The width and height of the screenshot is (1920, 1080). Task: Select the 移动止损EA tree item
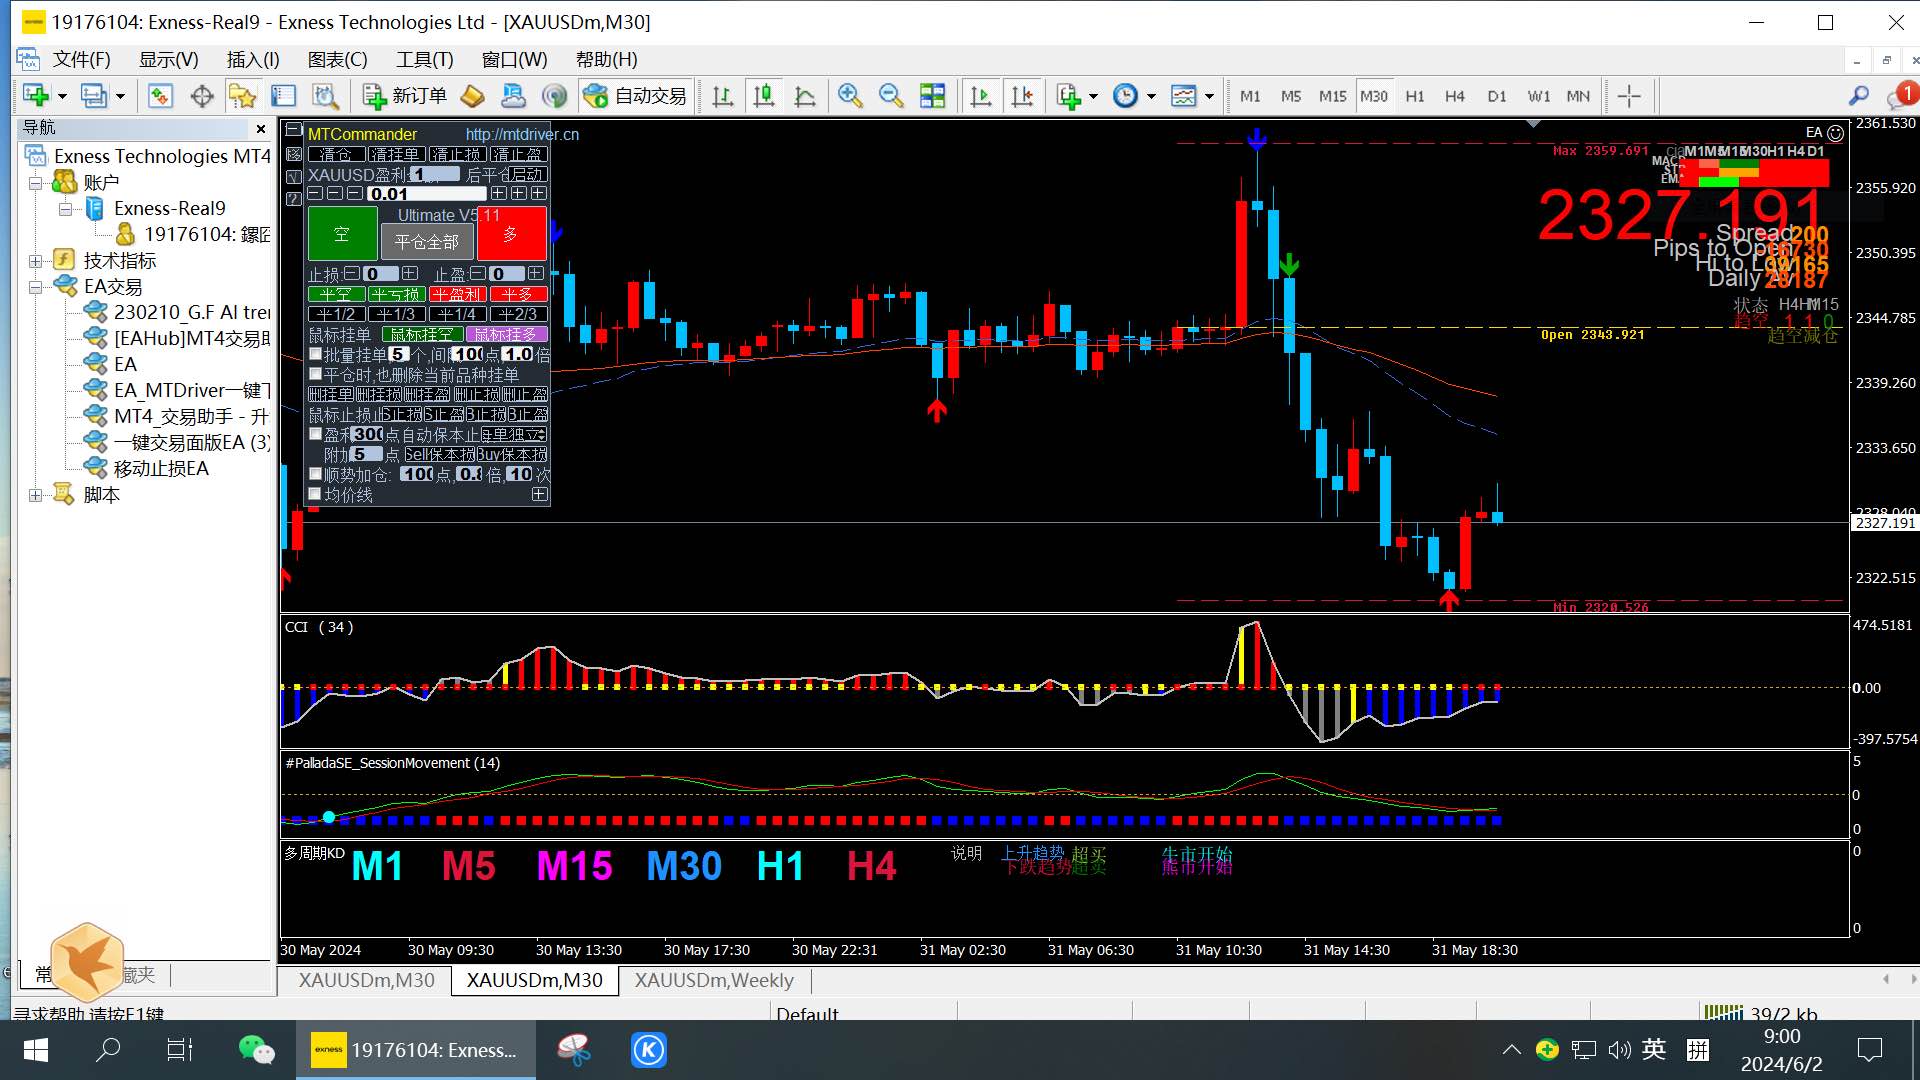pyautogui.click(x=160, y=469)
